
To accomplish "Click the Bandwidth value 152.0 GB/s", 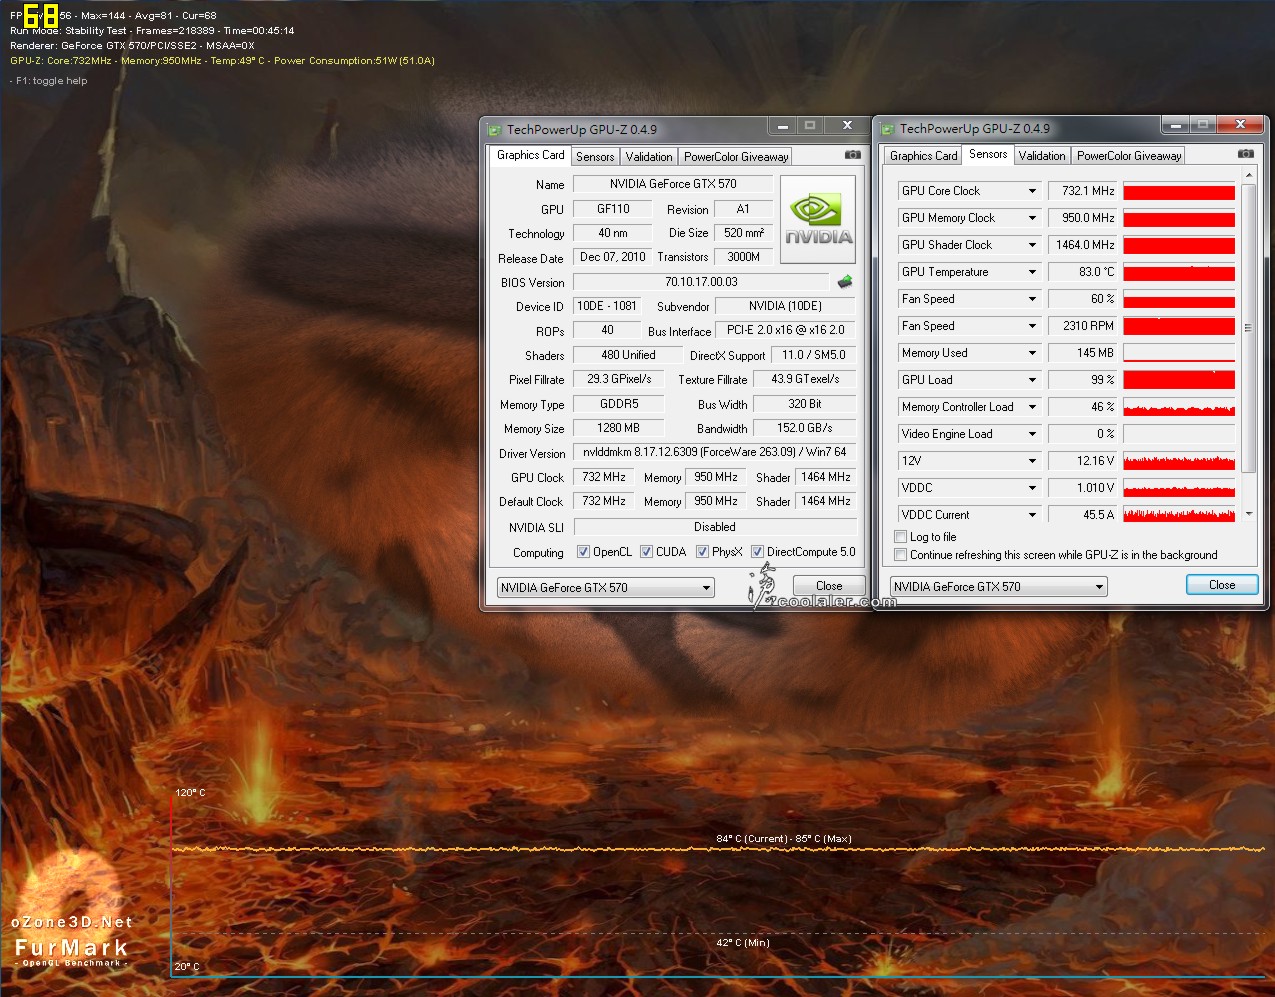I will (x=805, y=428).
